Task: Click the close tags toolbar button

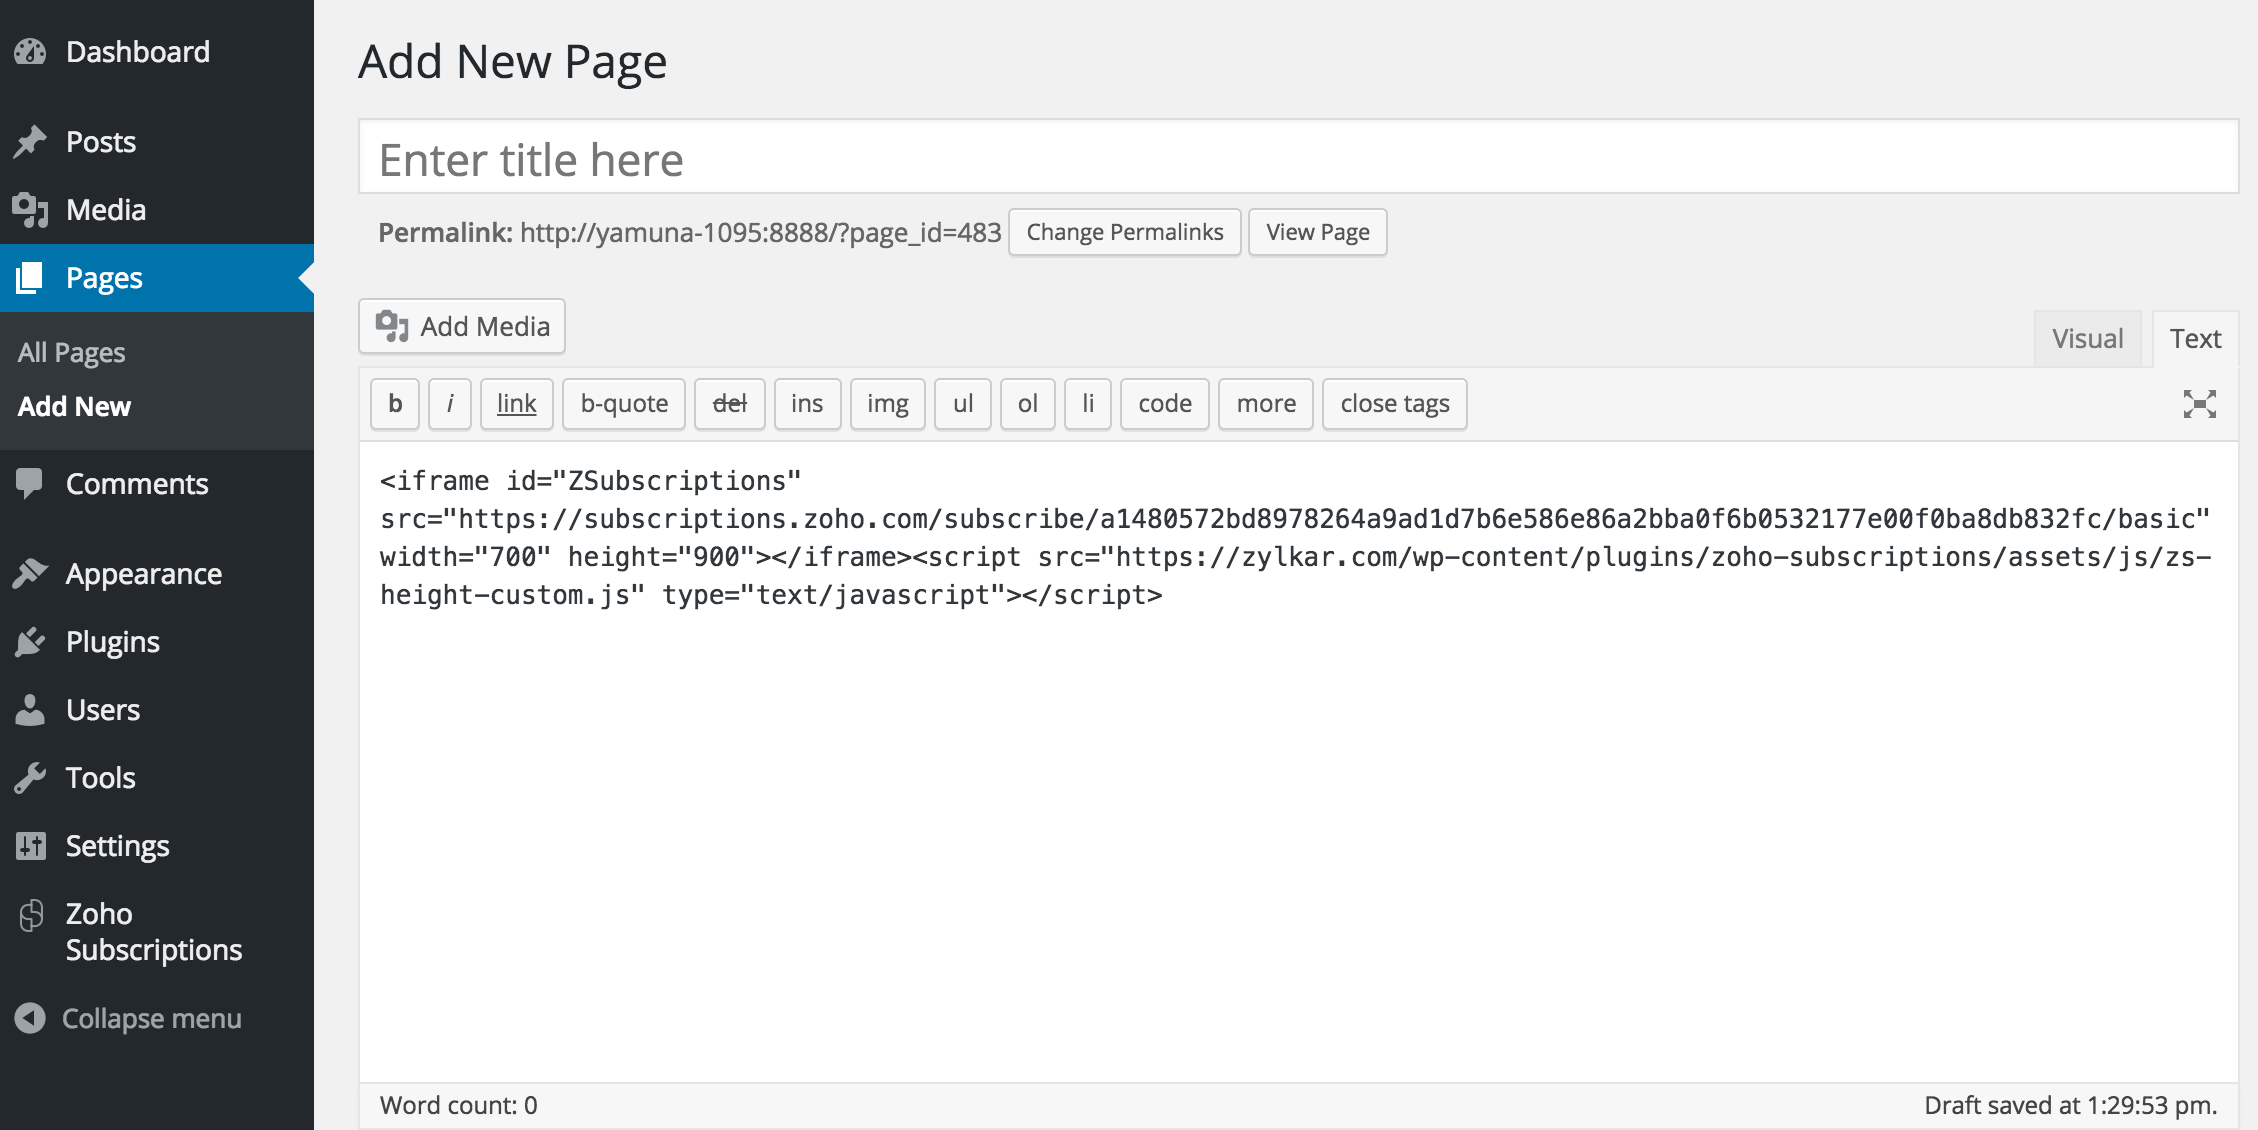Action: pyautogui.click(x=1394, y=404)
